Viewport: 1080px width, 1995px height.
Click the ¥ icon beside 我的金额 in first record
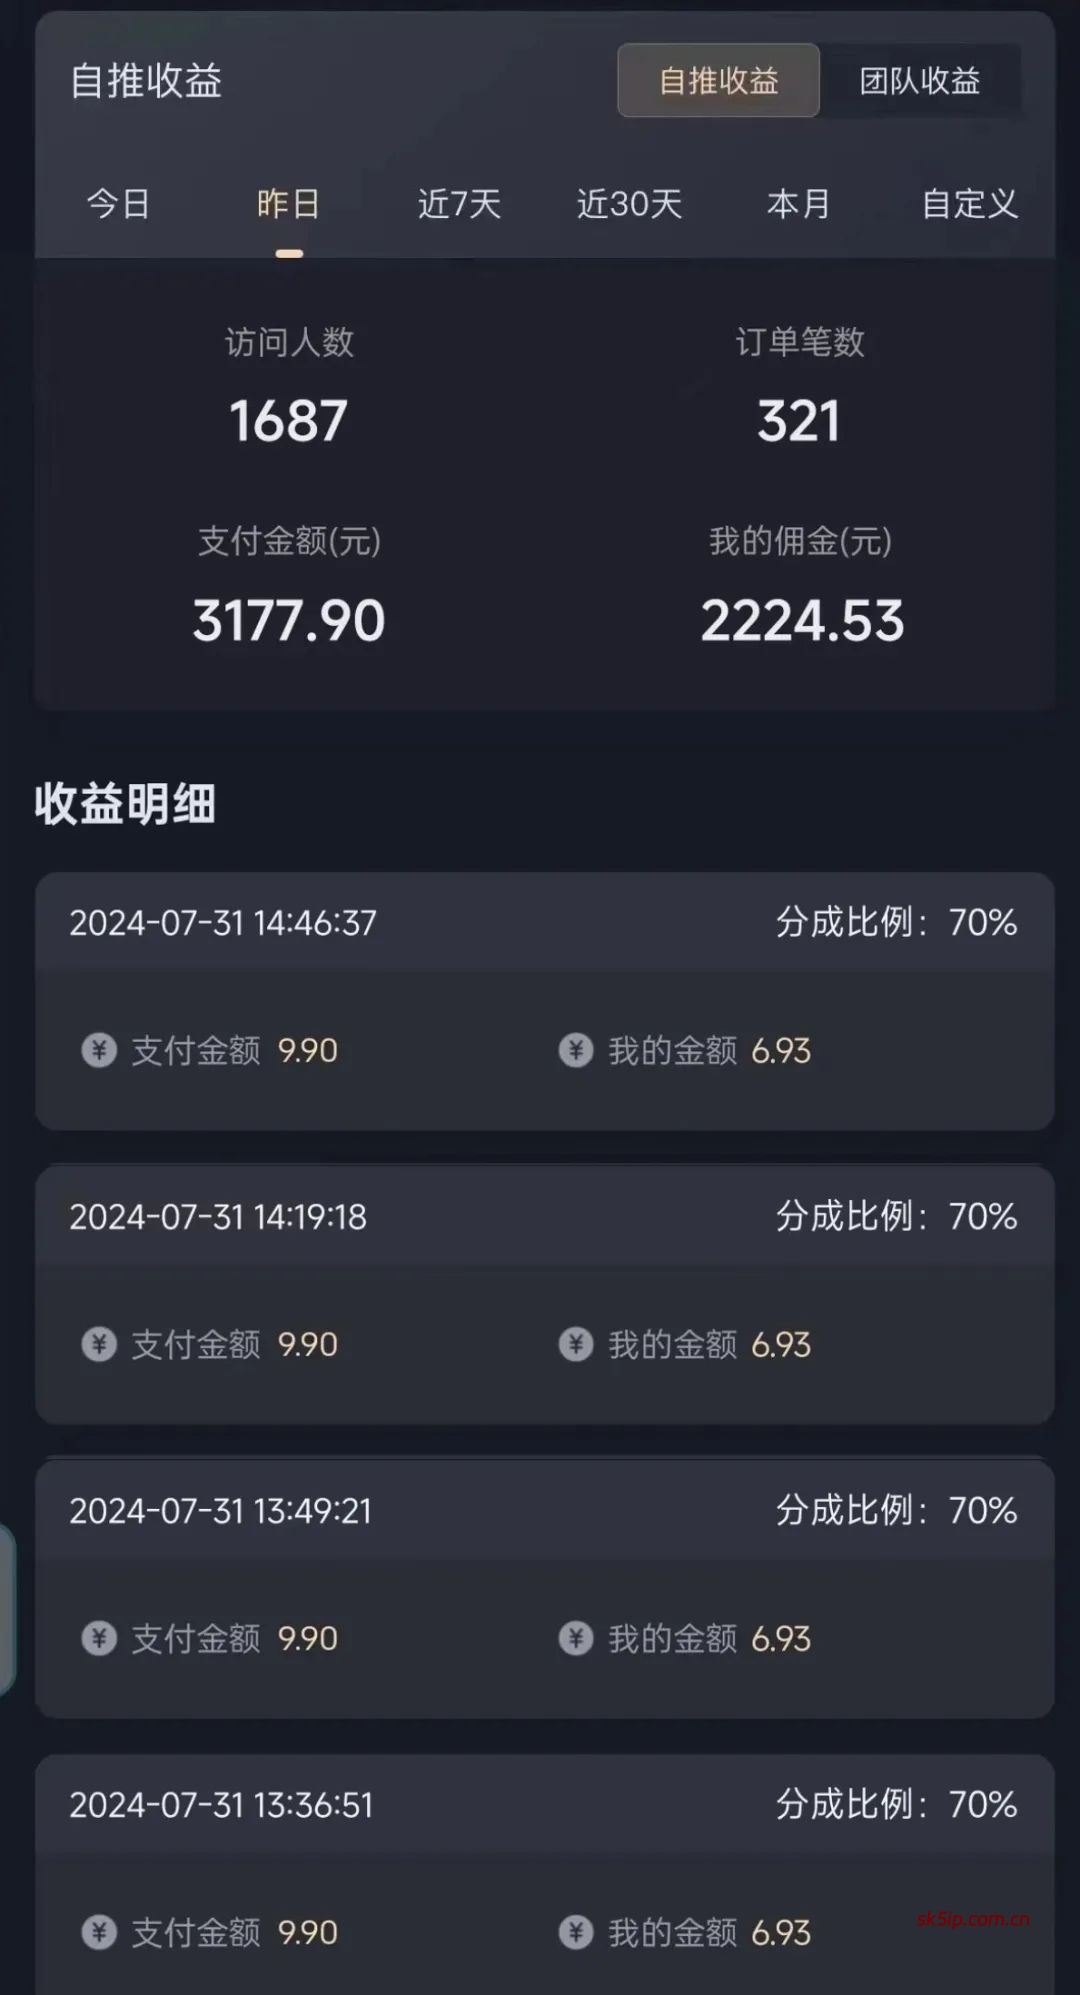click(x=573, y=1051)
